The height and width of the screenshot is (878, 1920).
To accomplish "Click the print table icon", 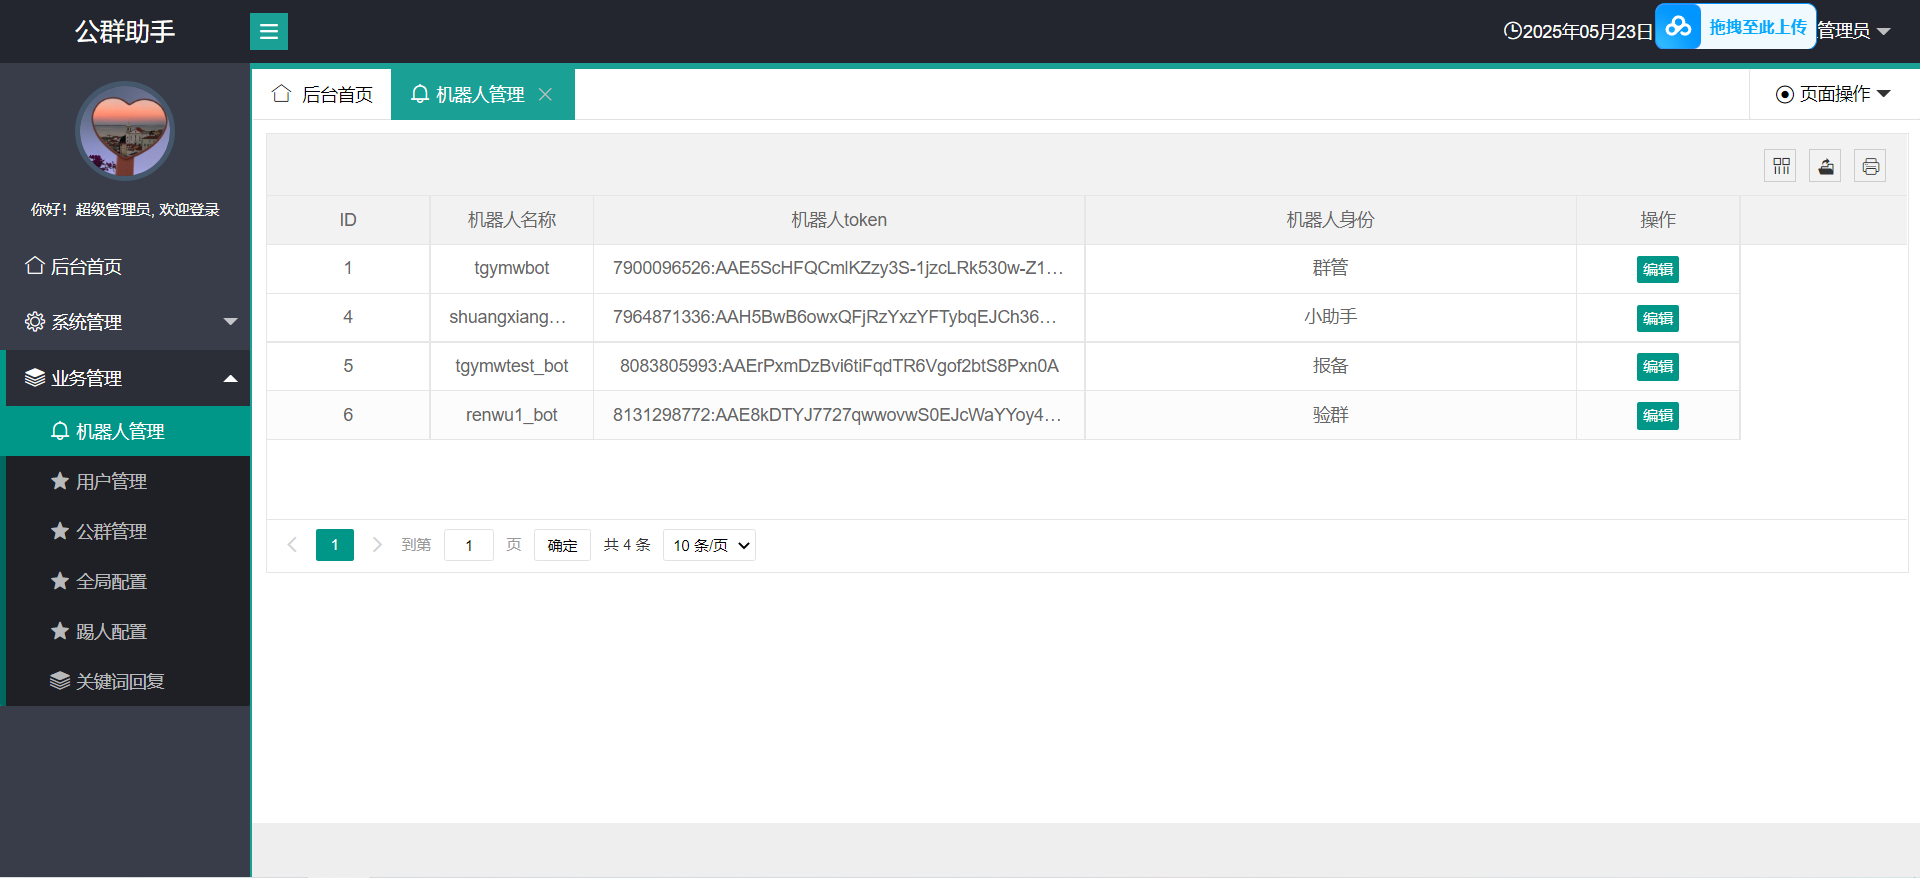I will click(1870, 166).
